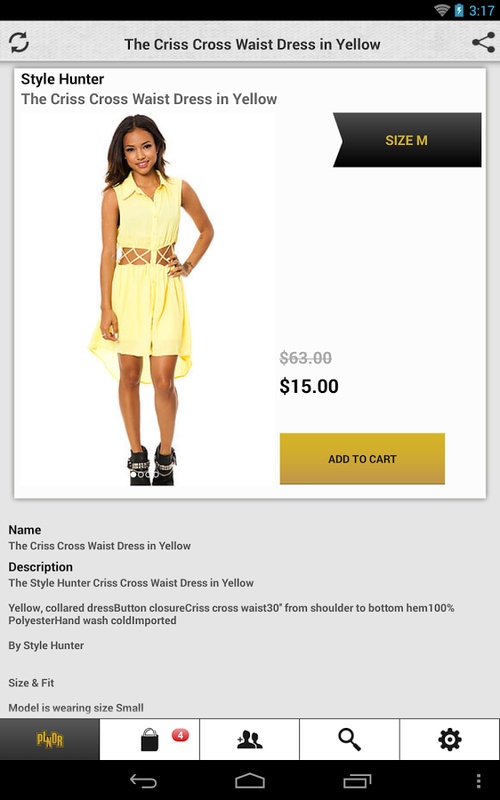Tap the Android home navigation button
Screen dimensions: 500x800
click(250, 781)
